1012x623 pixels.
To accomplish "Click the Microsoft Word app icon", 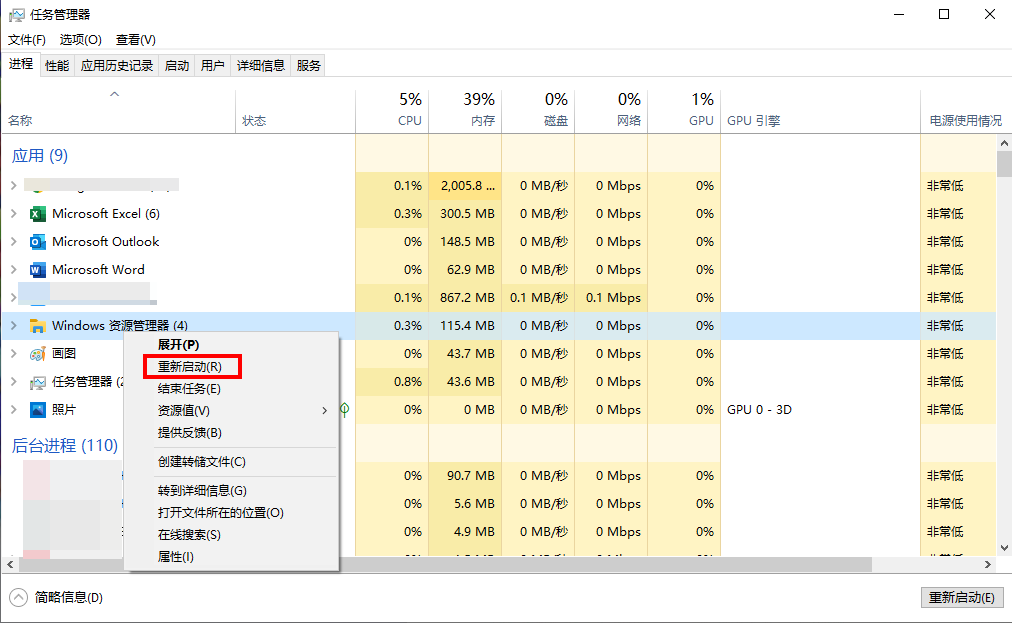I will point(38,270).
